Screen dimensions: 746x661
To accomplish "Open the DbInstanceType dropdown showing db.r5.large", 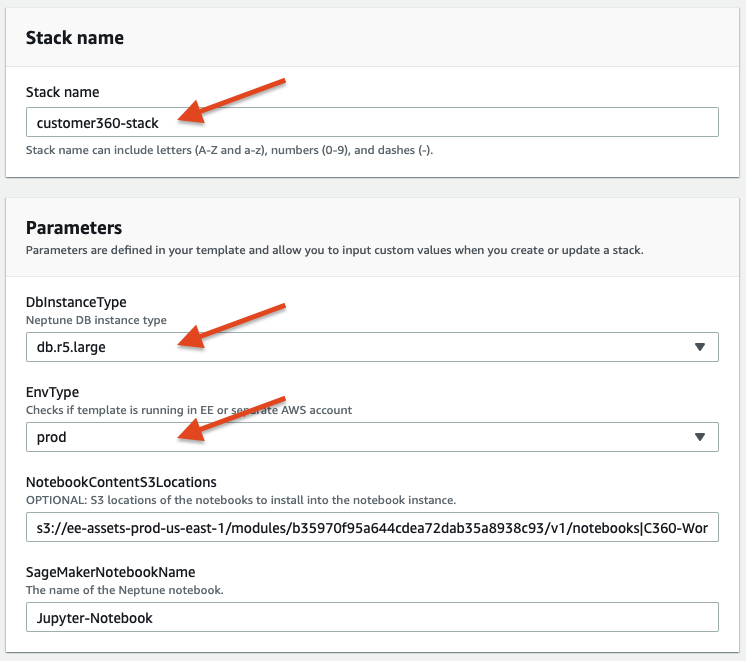I will click(x=360, y=347).
